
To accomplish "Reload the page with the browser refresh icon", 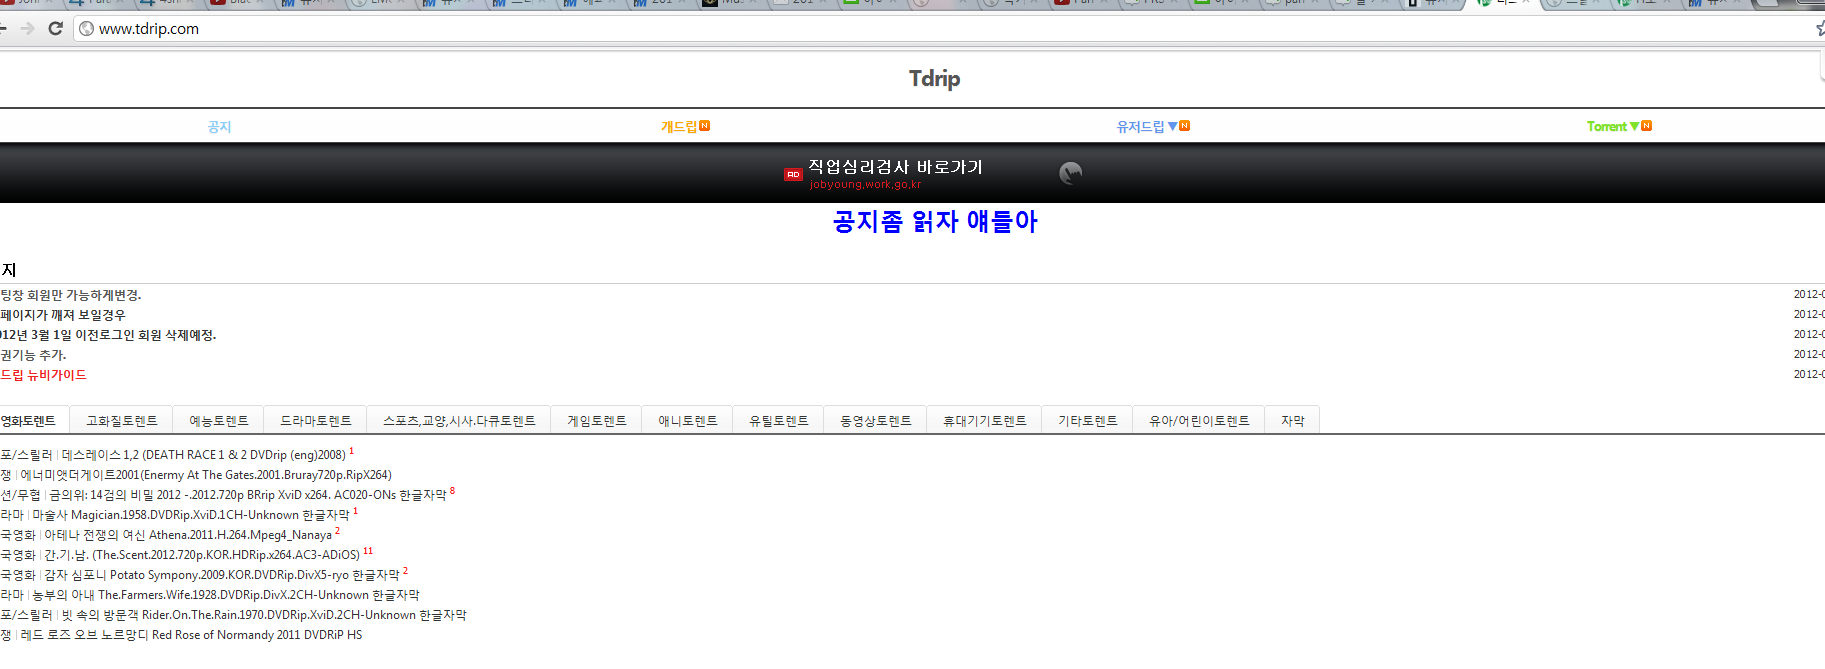I will coord(56,28).
